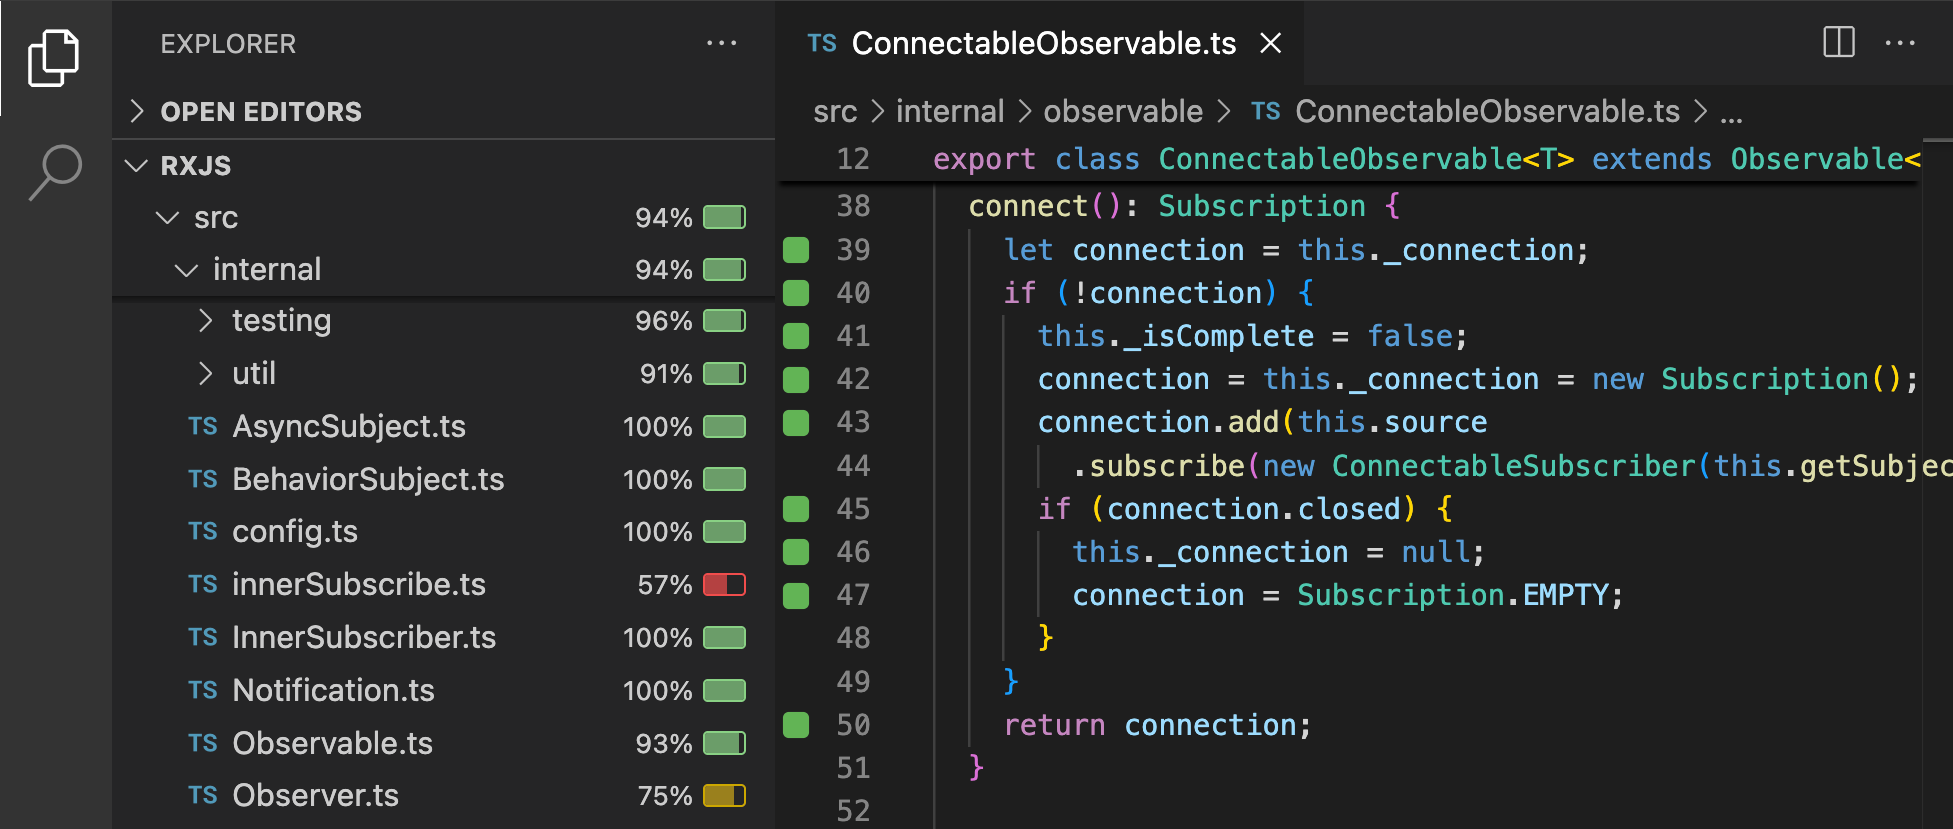Screen dimensions: 1953x829
Task: Open Explorer views and more actions ellipsis
Action: 721,43
